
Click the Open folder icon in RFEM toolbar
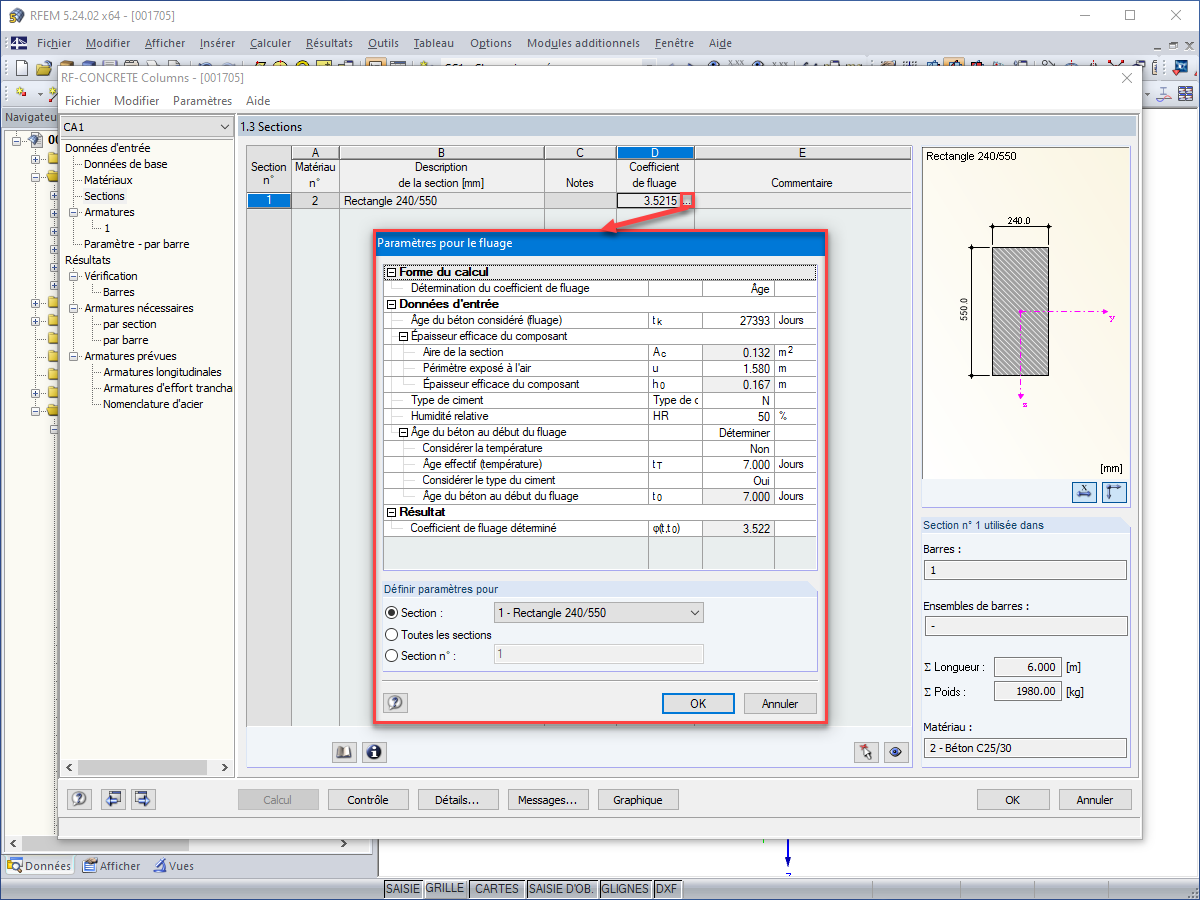point(43,68)
